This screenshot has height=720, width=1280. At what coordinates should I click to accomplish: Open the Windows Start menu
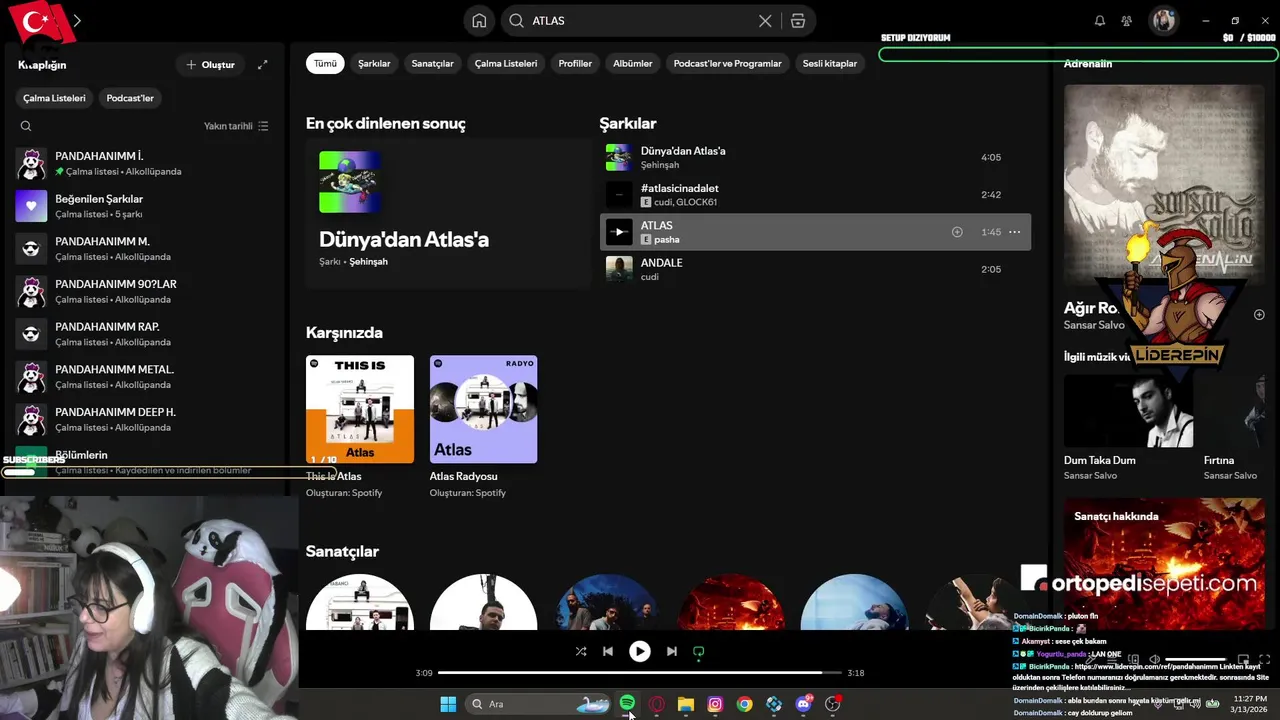tap(448, 704)
